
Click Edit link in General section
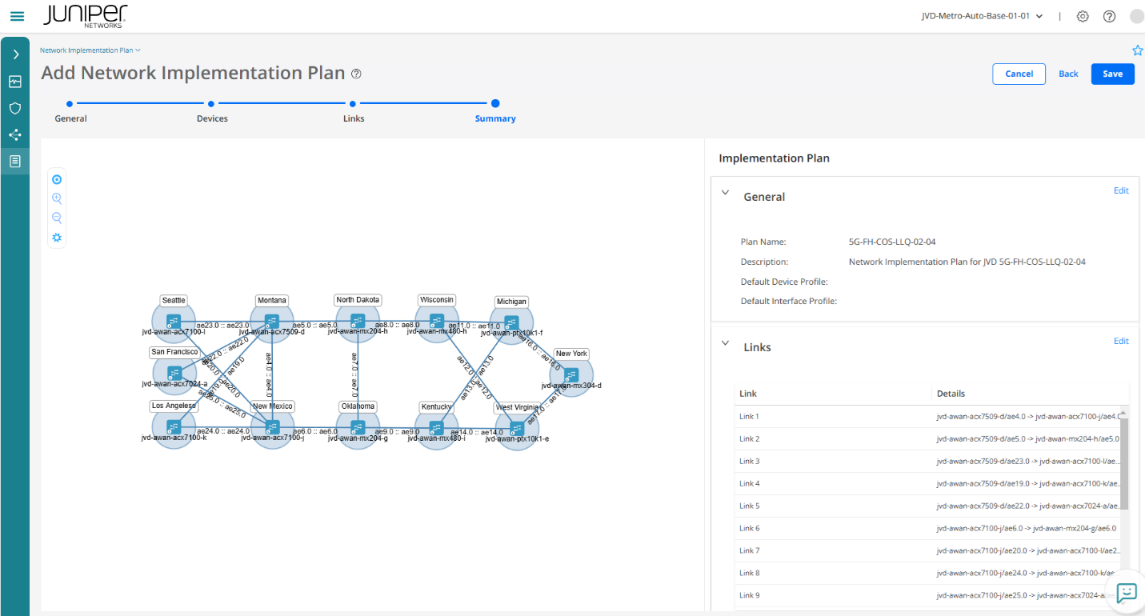click(x=1121, y=191)
